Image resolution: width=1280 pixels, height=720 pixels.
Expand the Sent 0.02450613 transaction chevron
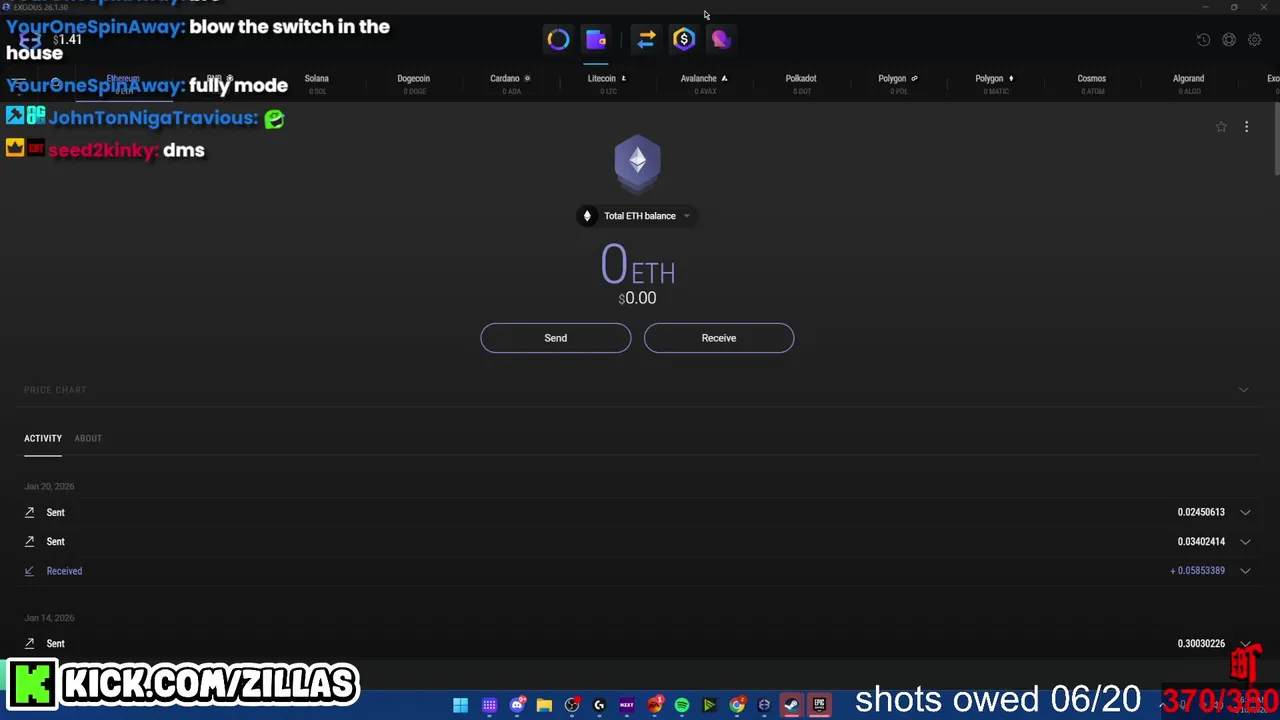1245,512
